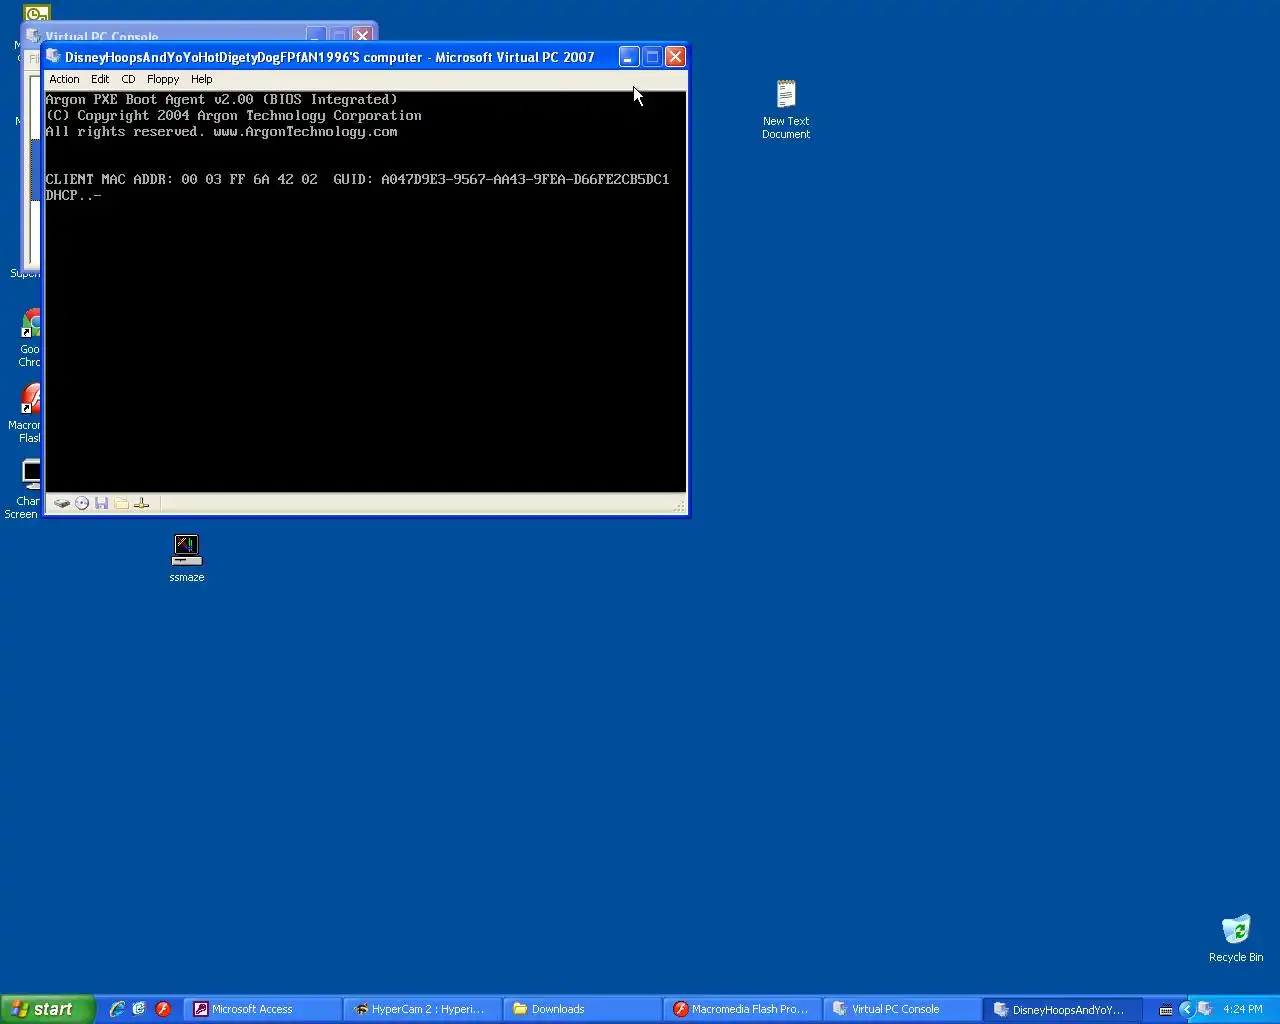The width and height of the screenshot is (1280, 1024).
Task: Open the Start menu
Action: pos(48,1009)
